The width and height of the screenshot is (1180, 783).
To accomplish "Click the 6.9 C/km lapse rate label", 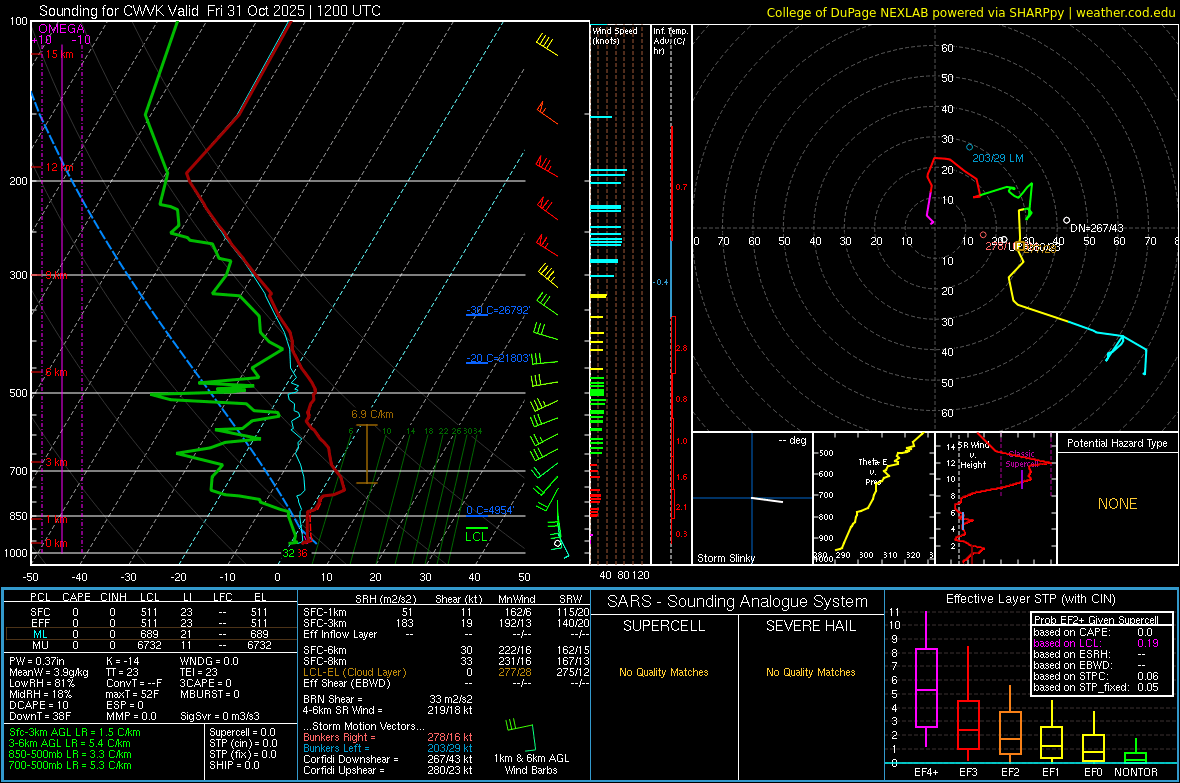I will [x=373, y=414].
